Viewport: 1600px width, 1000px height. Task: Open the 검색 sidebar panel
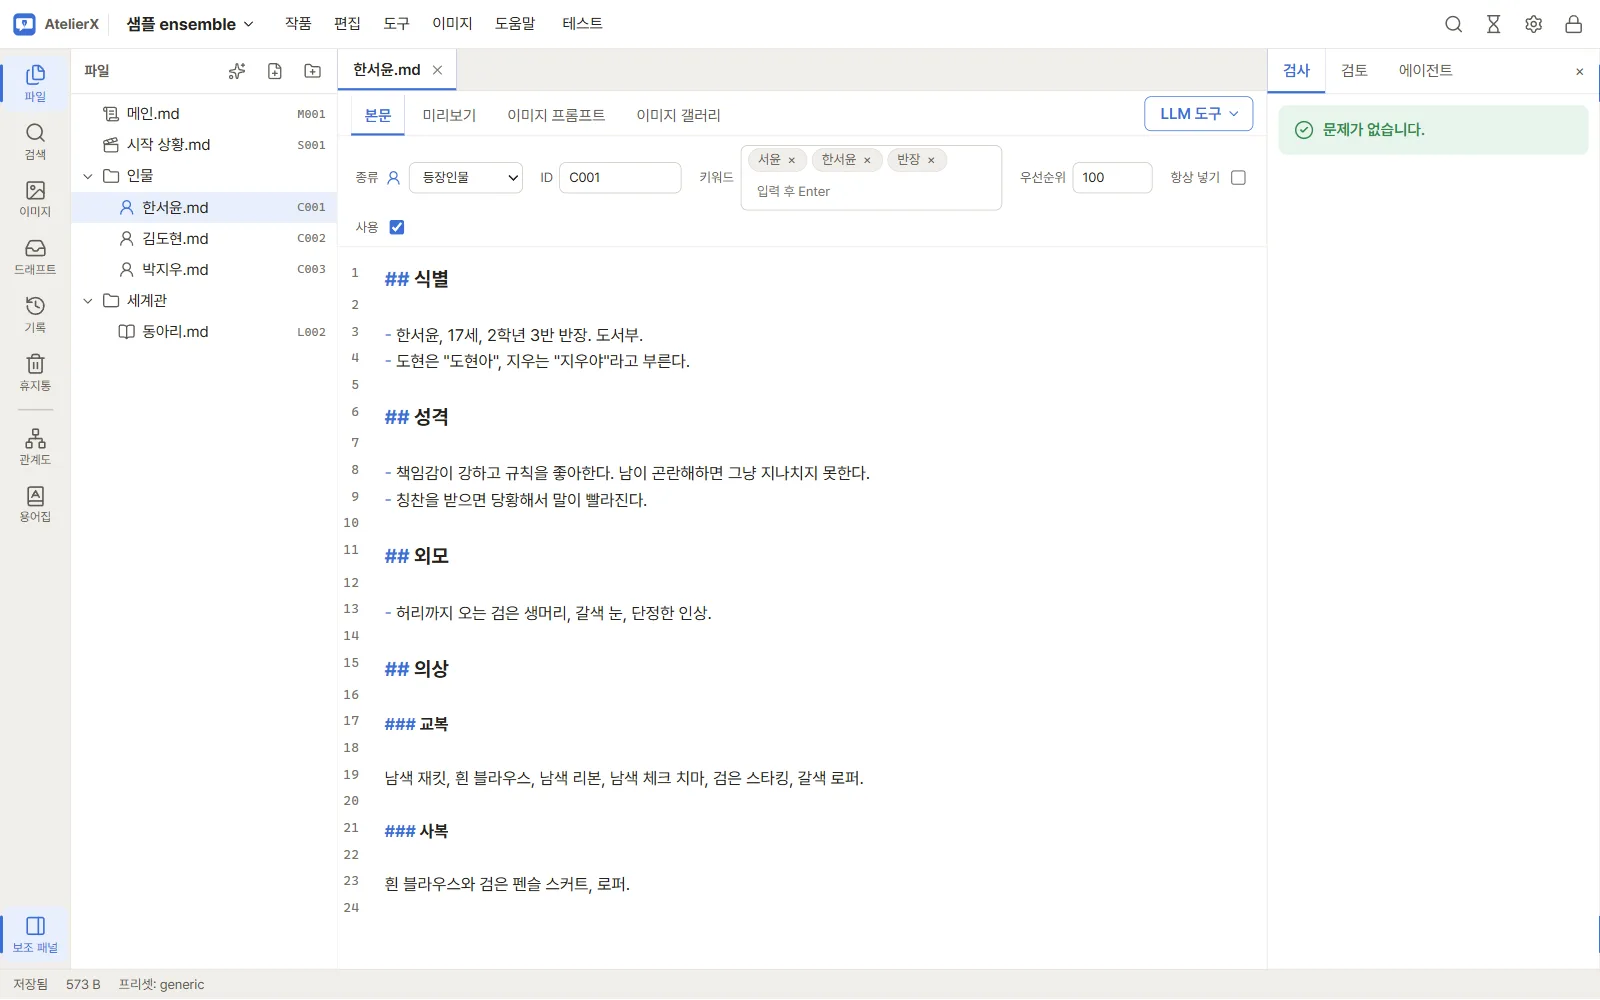(x=35, y=141)
